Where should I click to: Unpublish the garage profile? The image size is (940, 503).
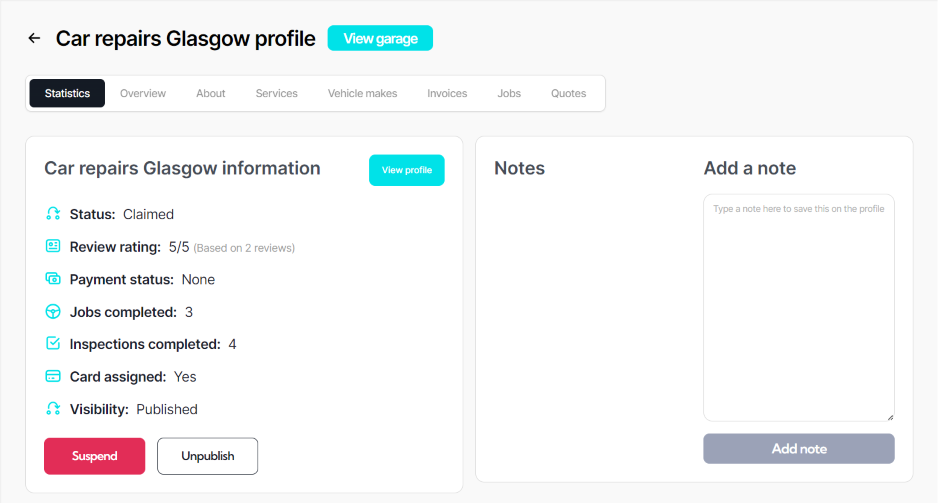click(207, 456)
